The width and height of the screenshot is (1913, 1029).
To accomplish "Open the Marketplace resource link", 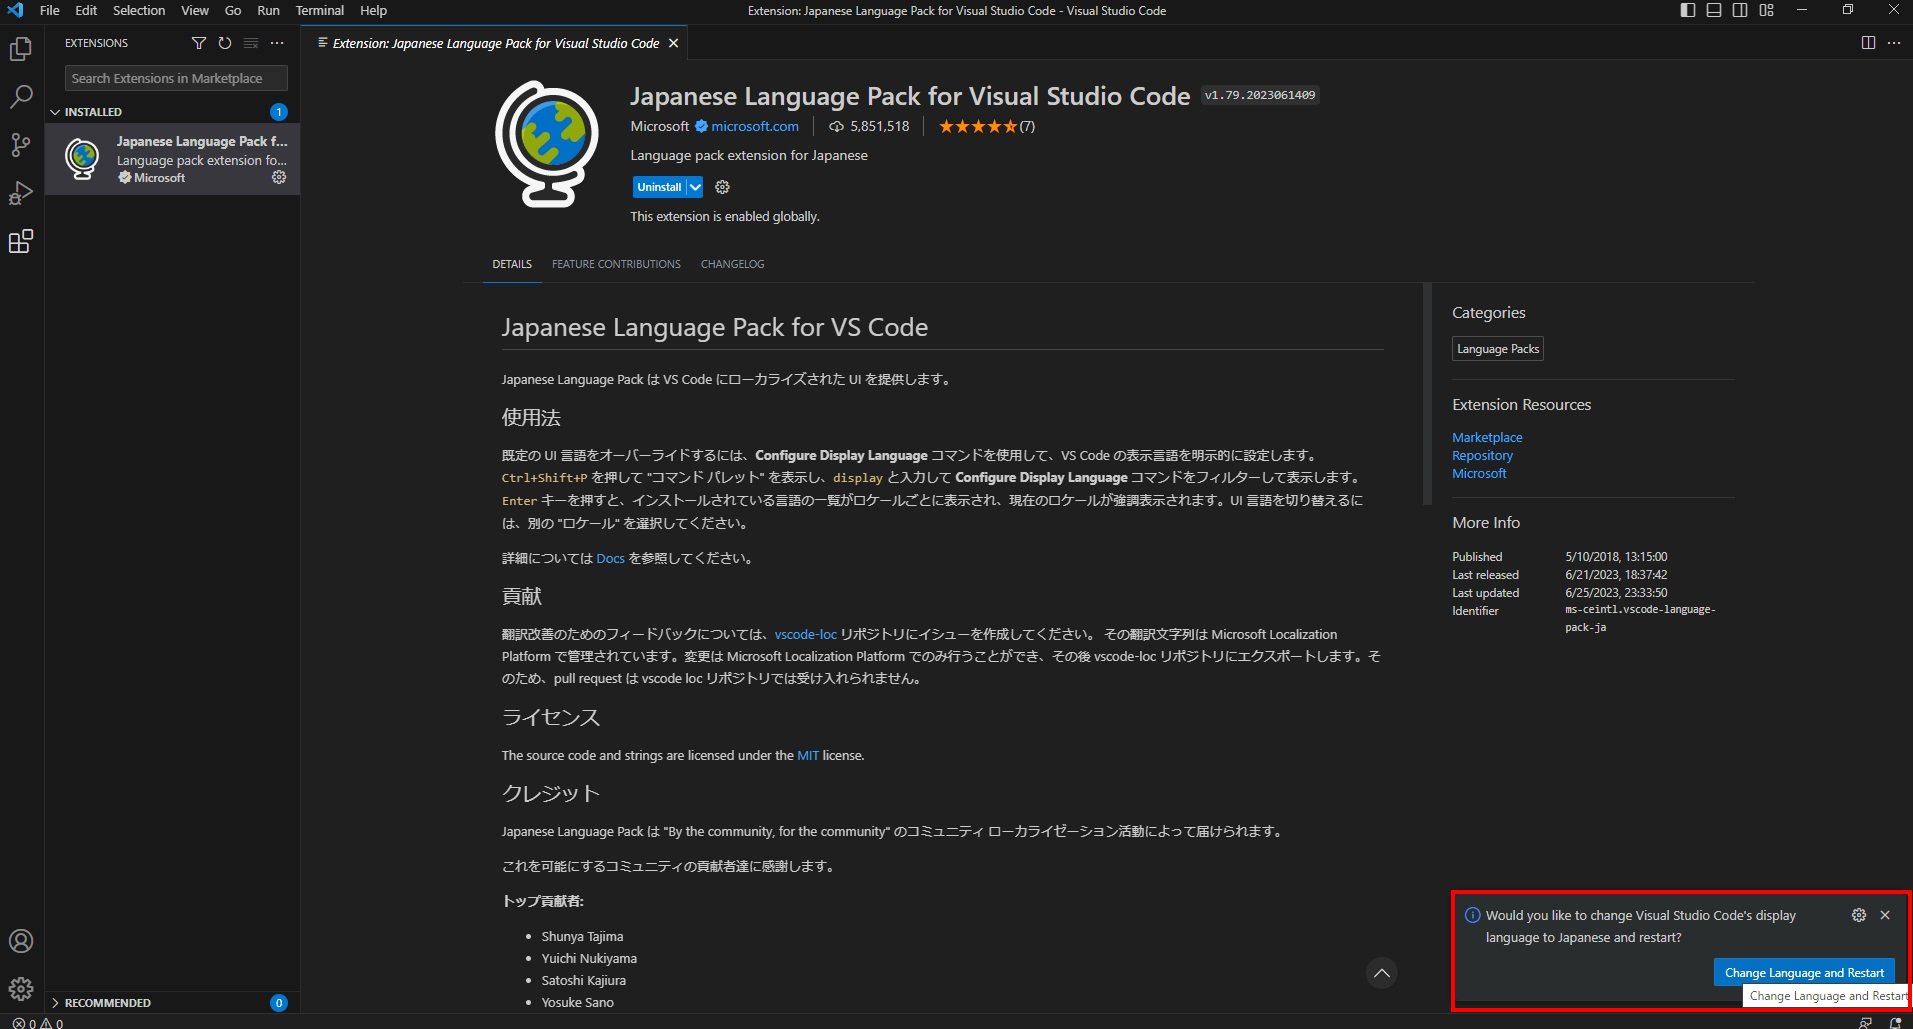I will 1487,437.
